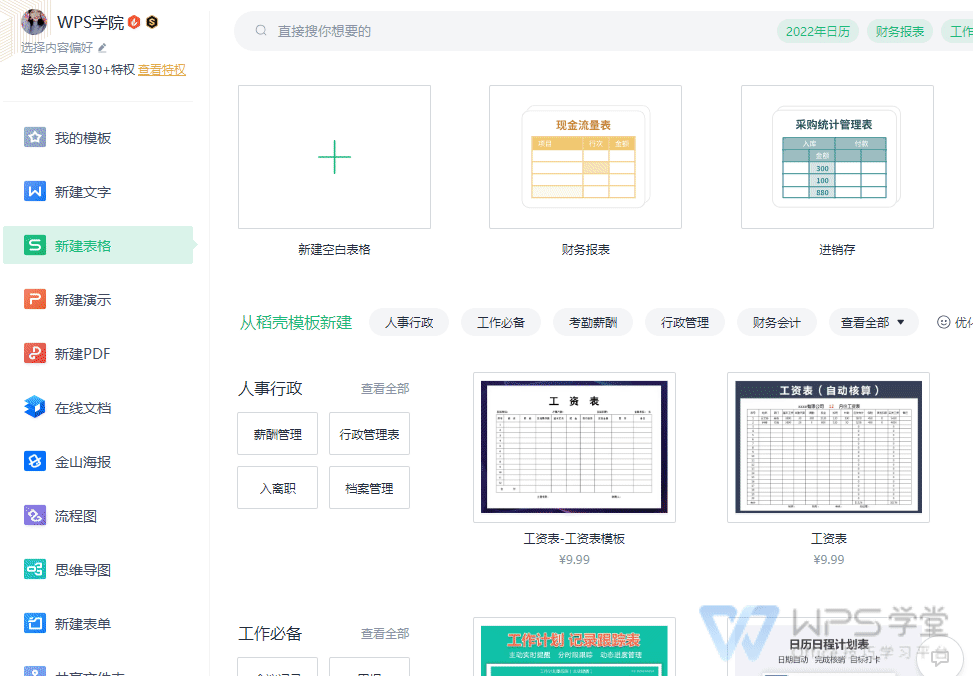This screenshot has width=973, height=676.
Task: Click the 财务报表 search tag
Action: [900, 31]
